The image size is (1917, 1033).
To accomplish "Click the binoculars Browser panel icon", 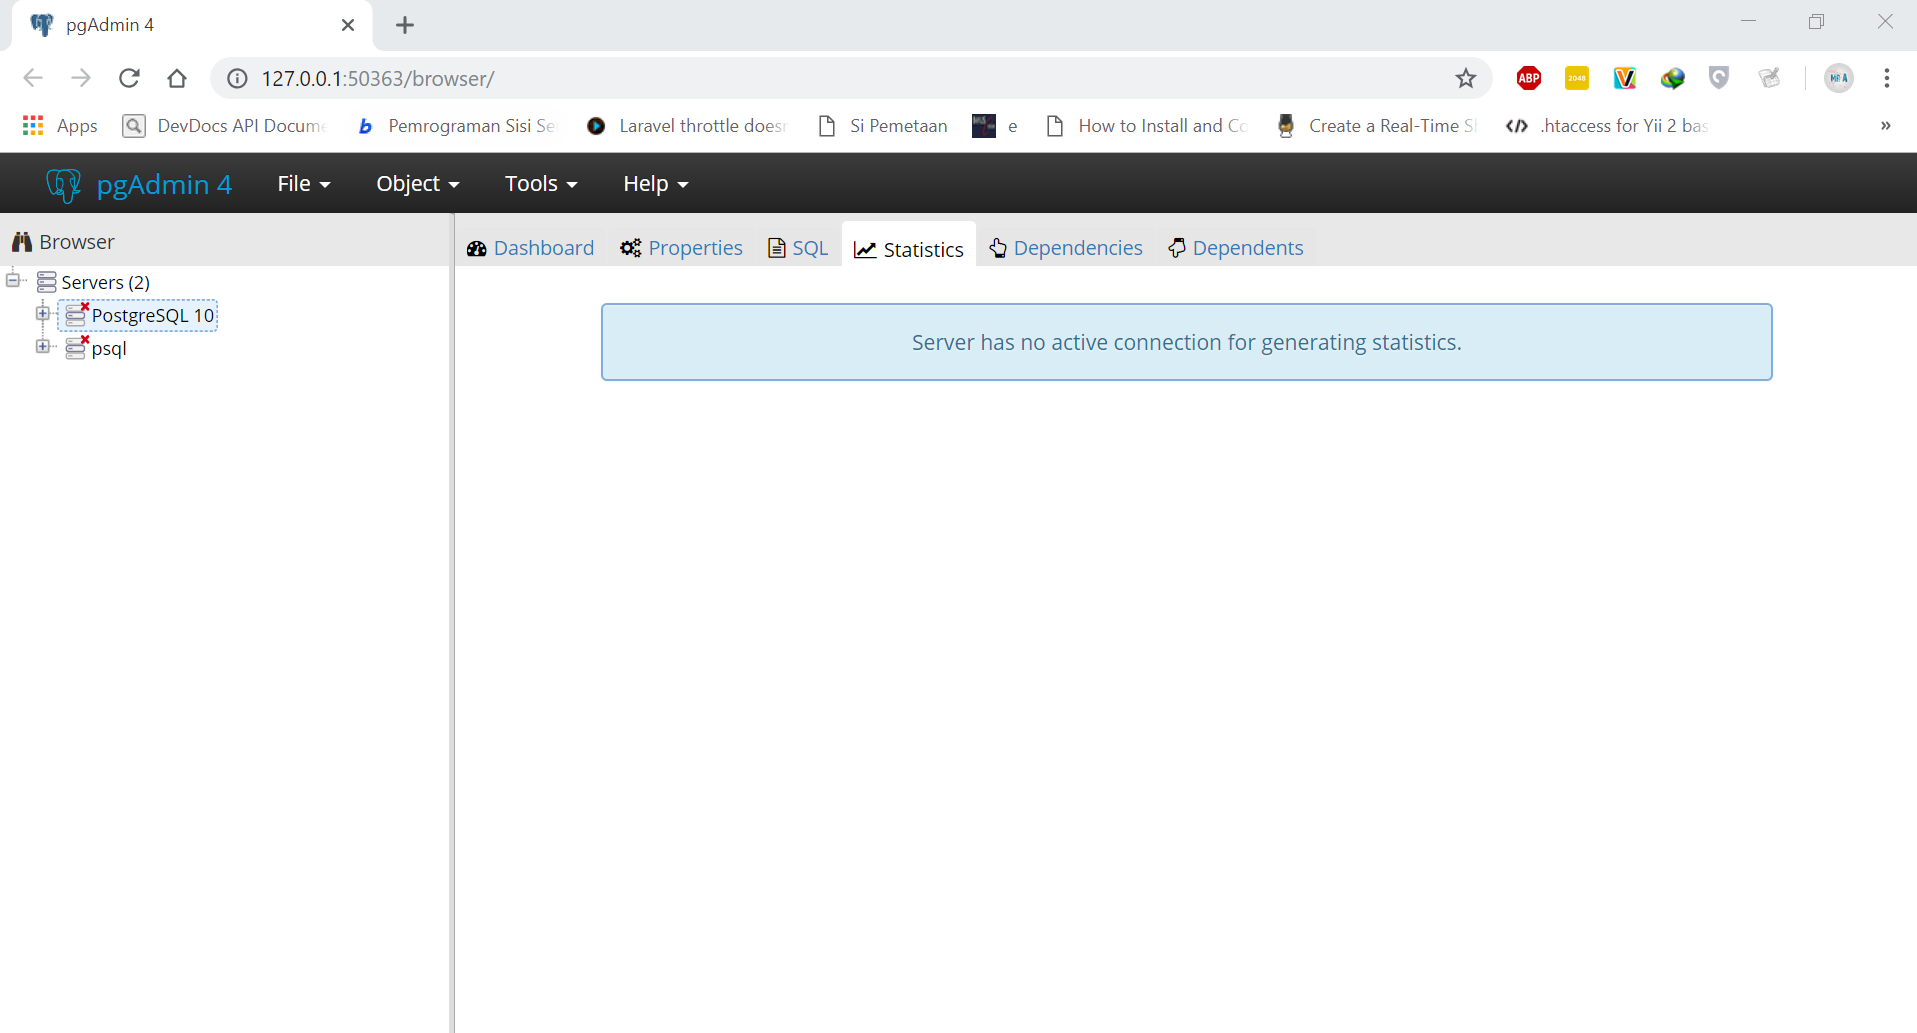I will coord(22,241).
